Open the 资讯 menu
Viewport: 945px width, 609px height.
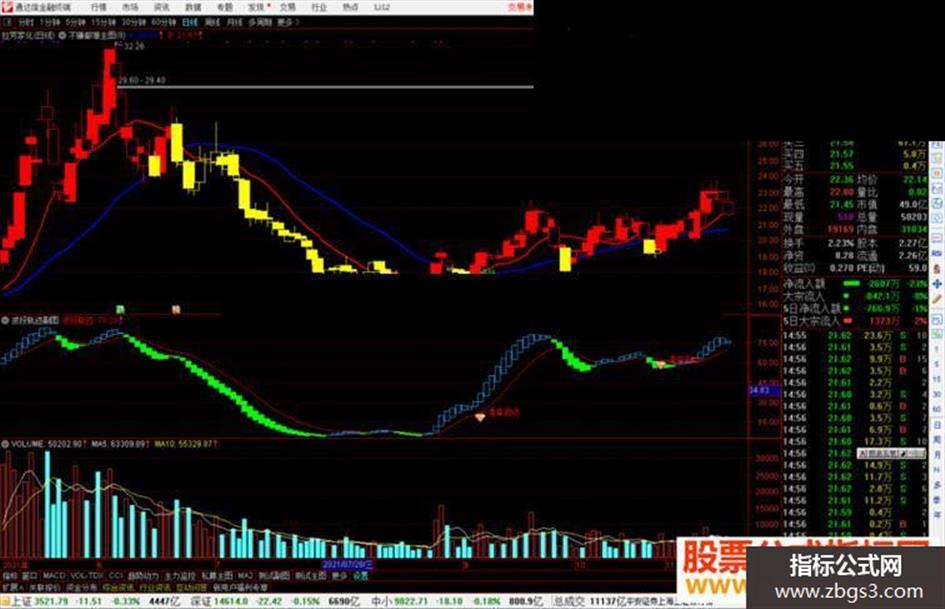tap(162, 7)
